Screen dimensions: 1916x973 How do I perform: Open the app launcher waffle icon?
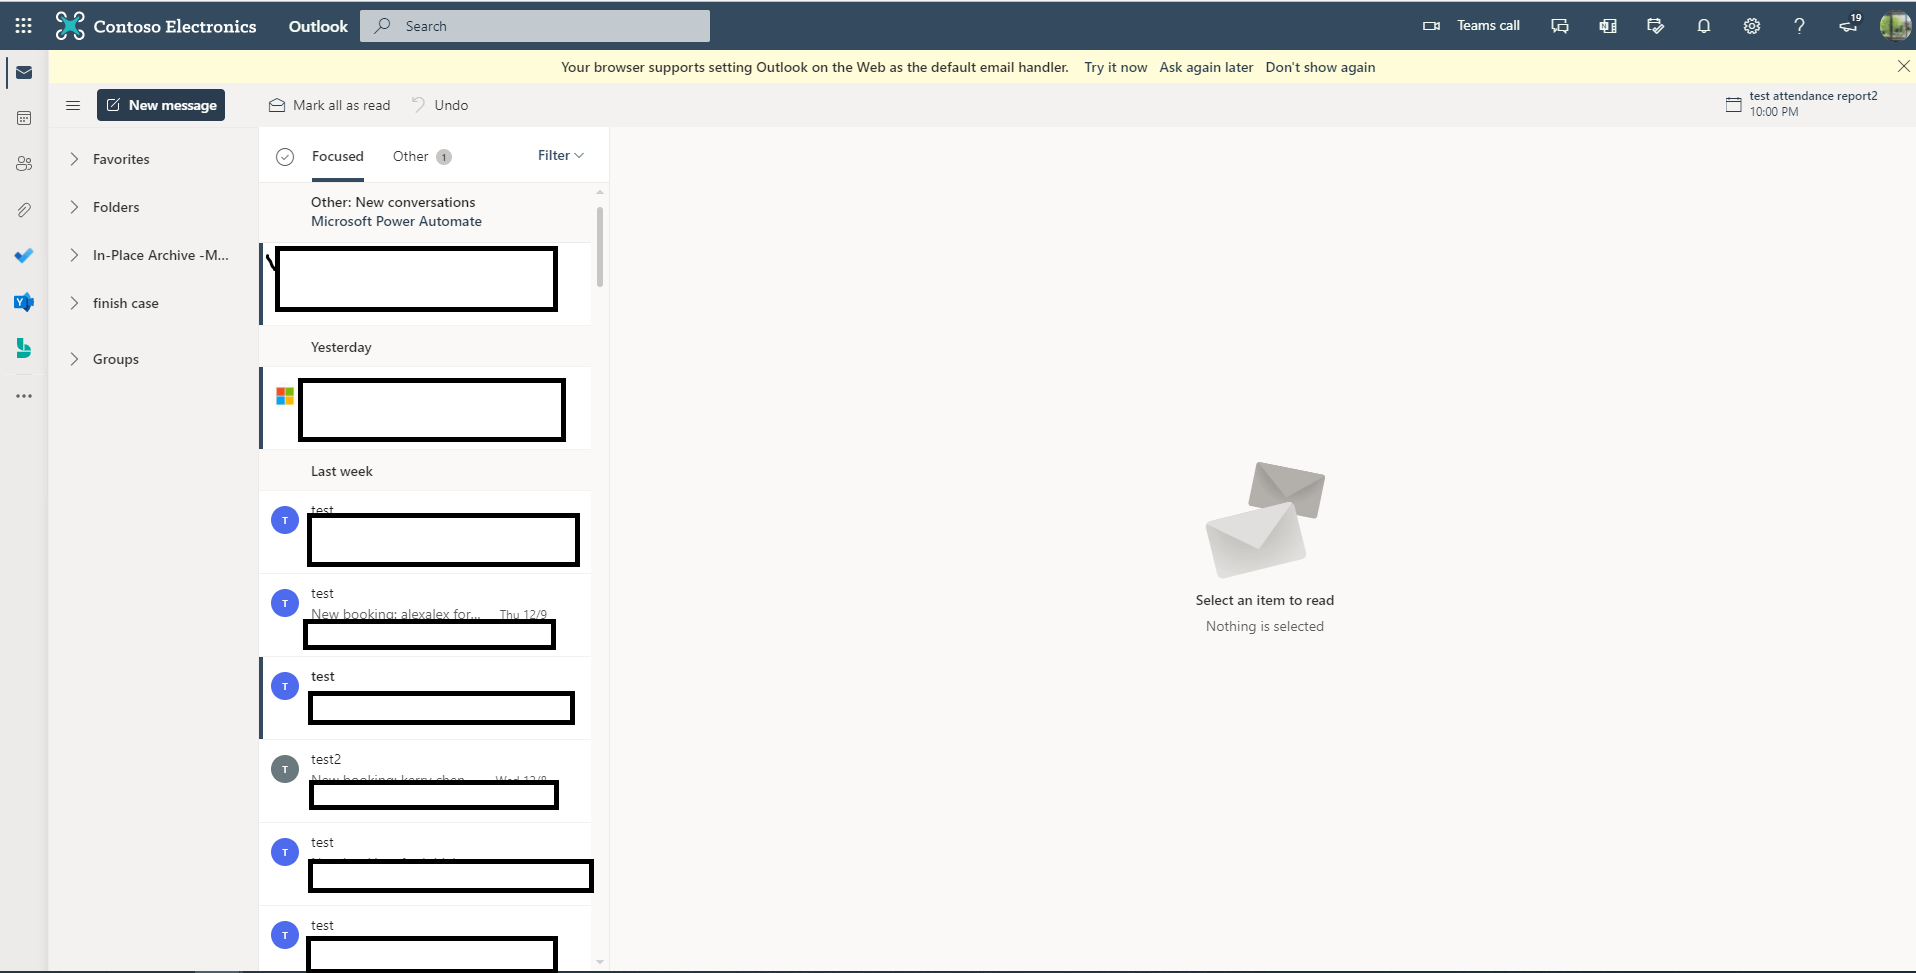pos(24,26)
